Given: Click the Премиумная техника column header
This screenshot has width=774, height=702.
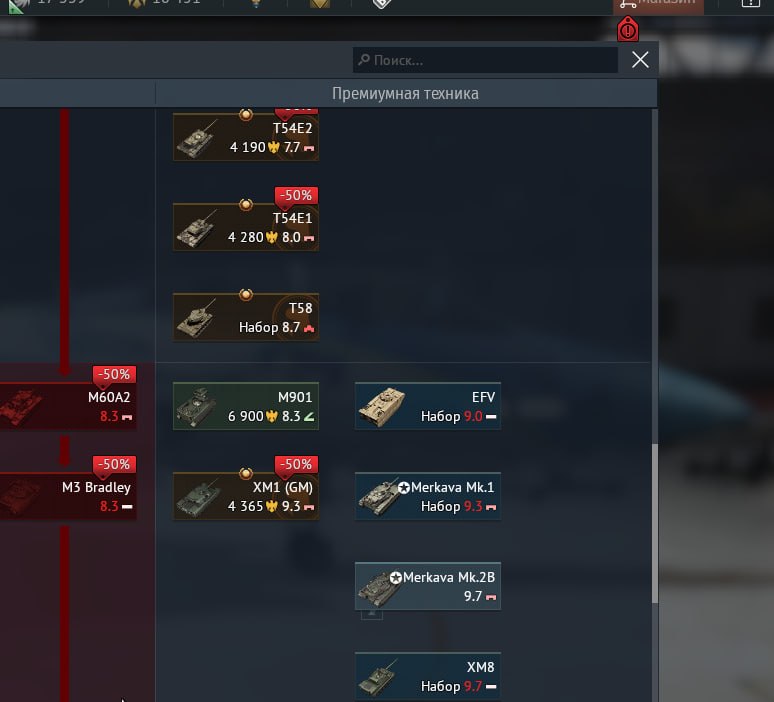Looking at the screenshot, I should coord(406,93).
